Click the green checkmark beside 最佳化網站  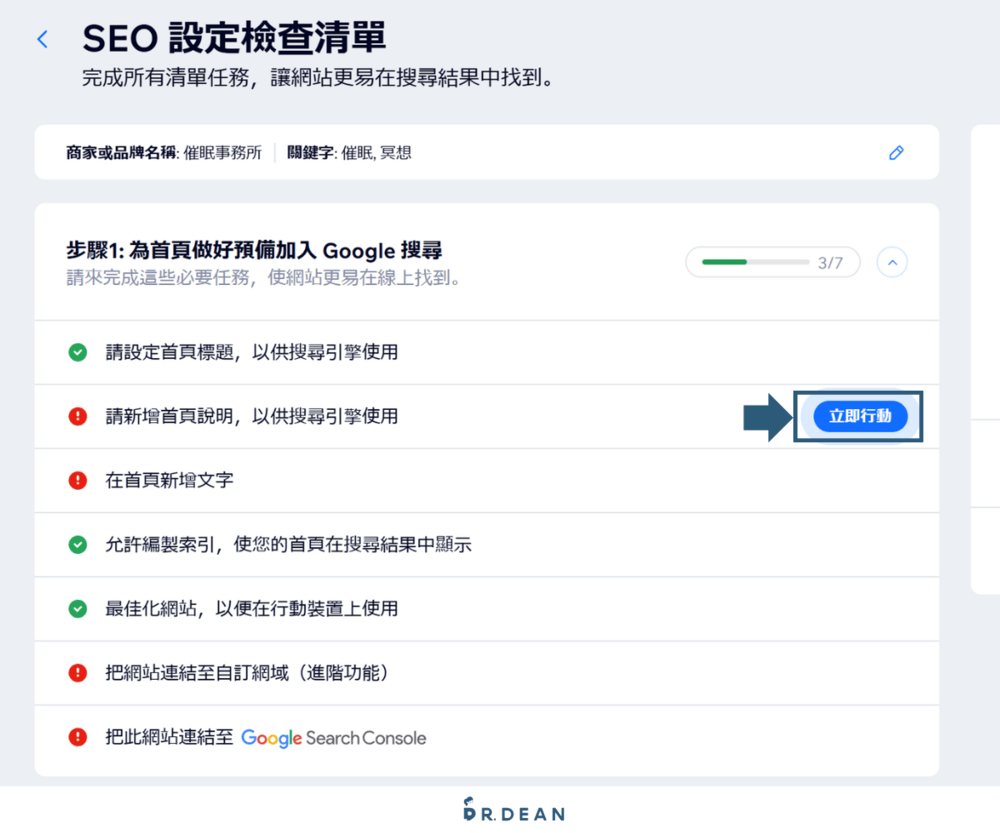77,608
